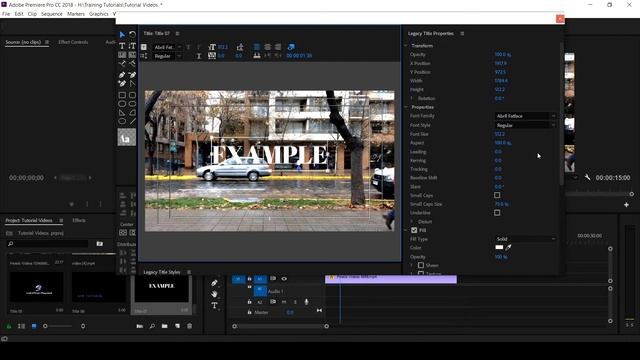Open Legacy Title Properties panel menu
This screenshot has height=360, width=640.
462,33
